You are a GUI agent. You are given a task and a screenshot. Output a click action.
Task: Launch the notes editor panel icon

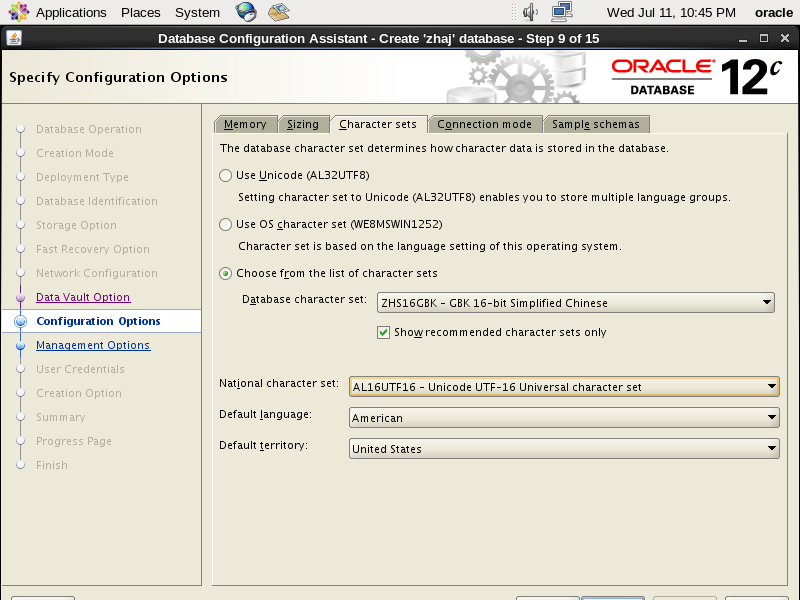click(x=279, y=12)
